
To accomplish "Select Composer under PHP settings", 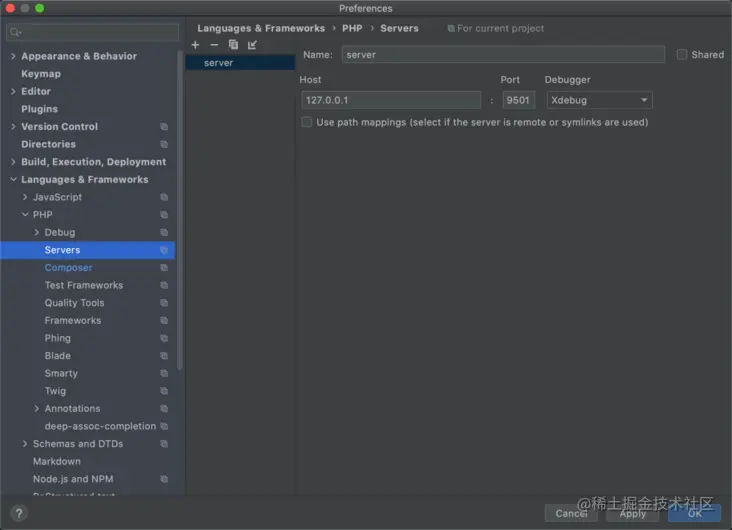I will coord(68,268).
